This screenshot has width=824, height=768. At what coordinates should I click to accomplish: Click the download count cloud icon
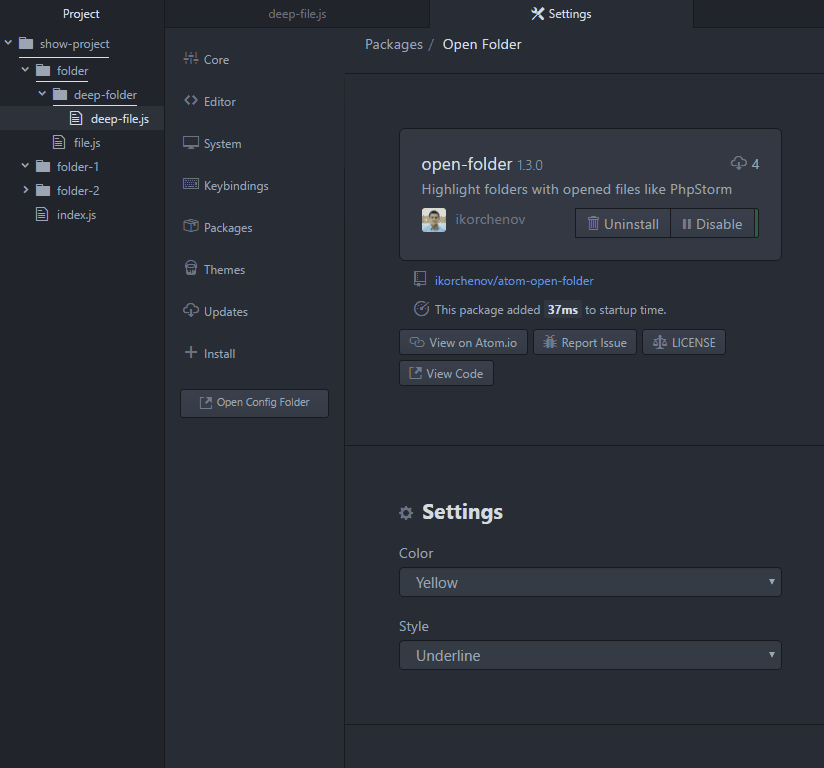coord(738,163)
